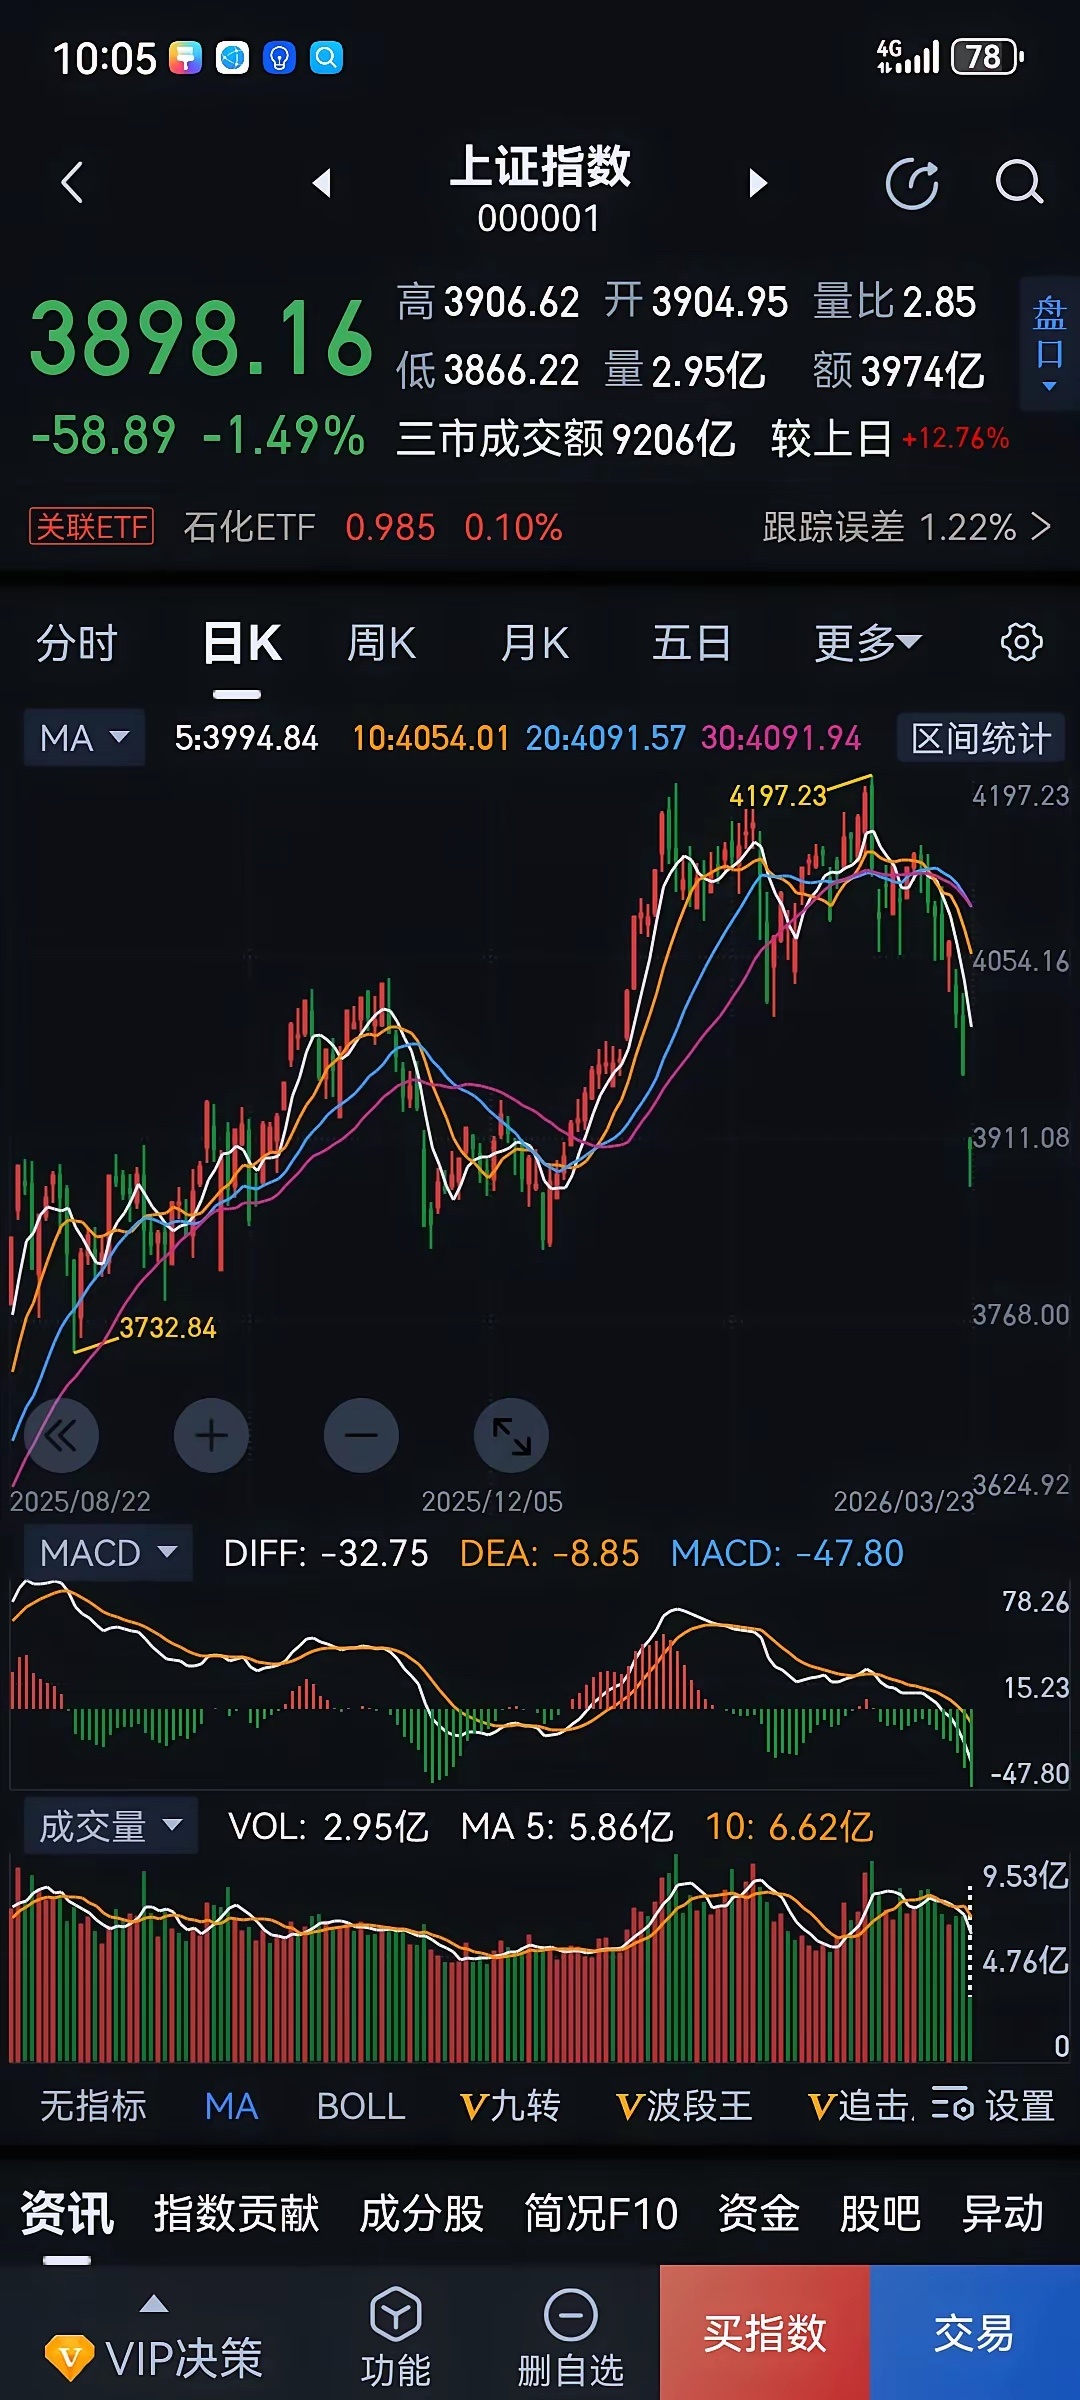This screenshot has height=2400, width=1080.
Task: Expand the 盘口 side panel
Action: [1049, 344]
